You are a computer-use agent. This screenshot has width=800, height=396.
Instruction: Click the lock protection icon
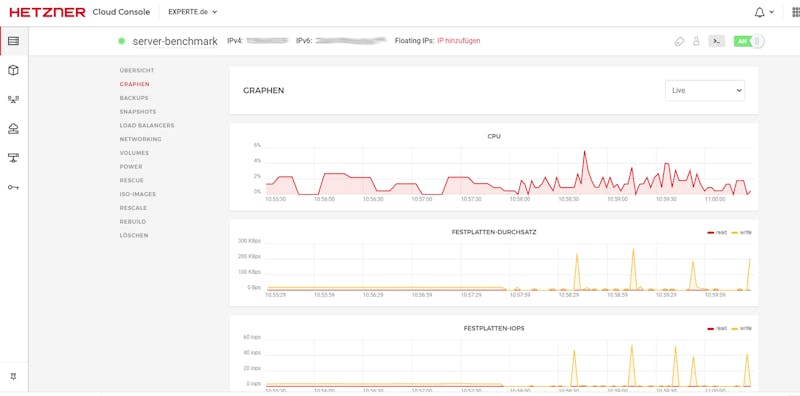click(696, 41)
